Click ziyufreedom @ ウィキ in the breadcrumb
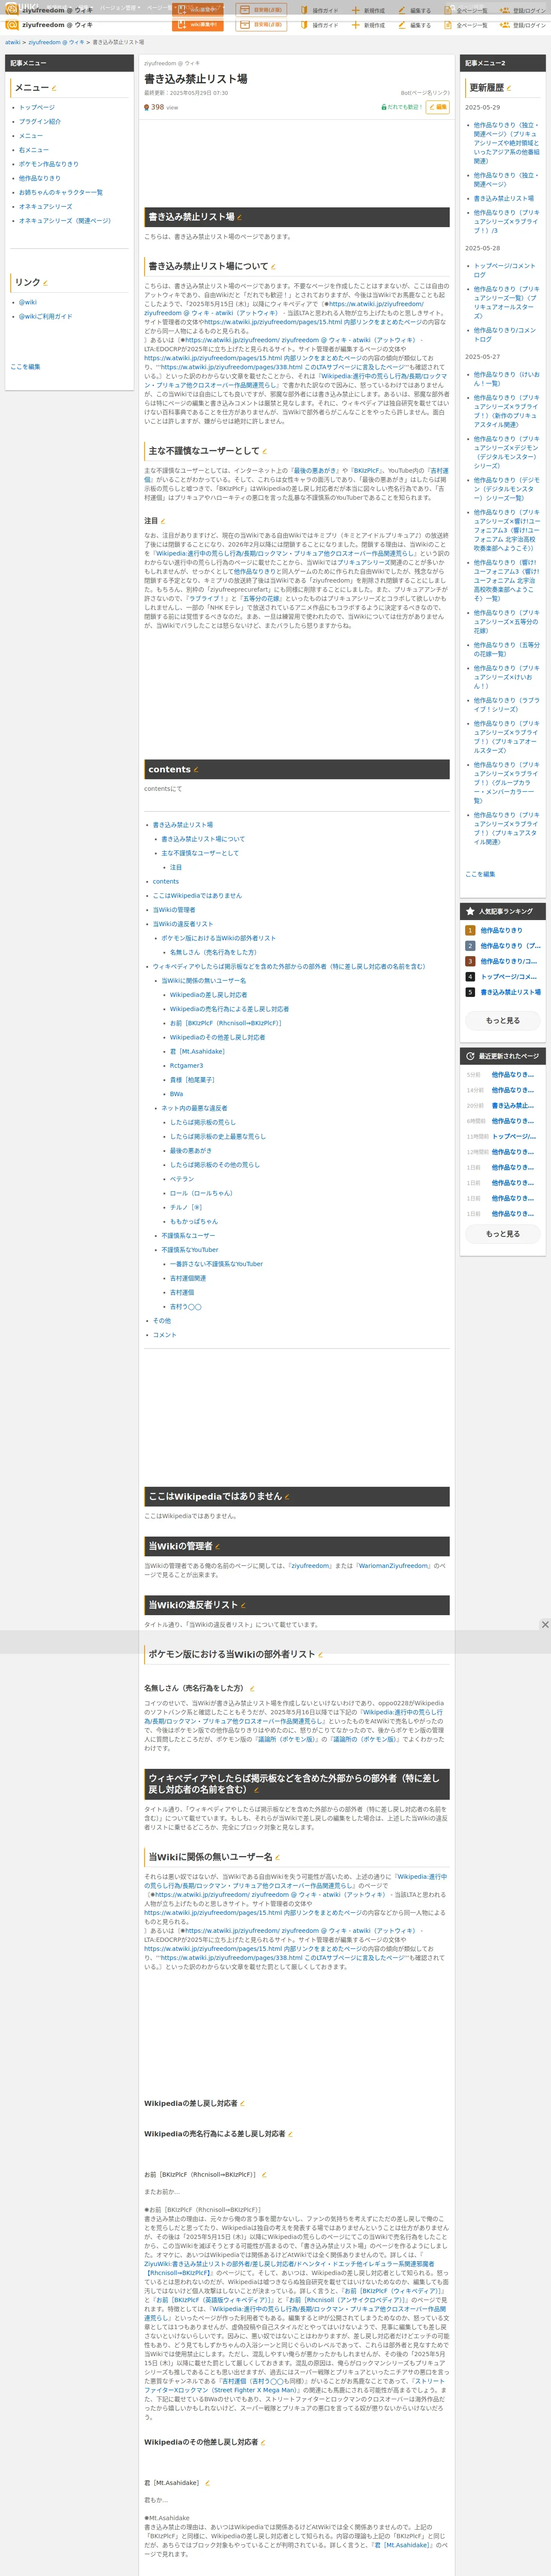Image resolution: width=551 pixels, height=2576 pixels. pos(56,42)
